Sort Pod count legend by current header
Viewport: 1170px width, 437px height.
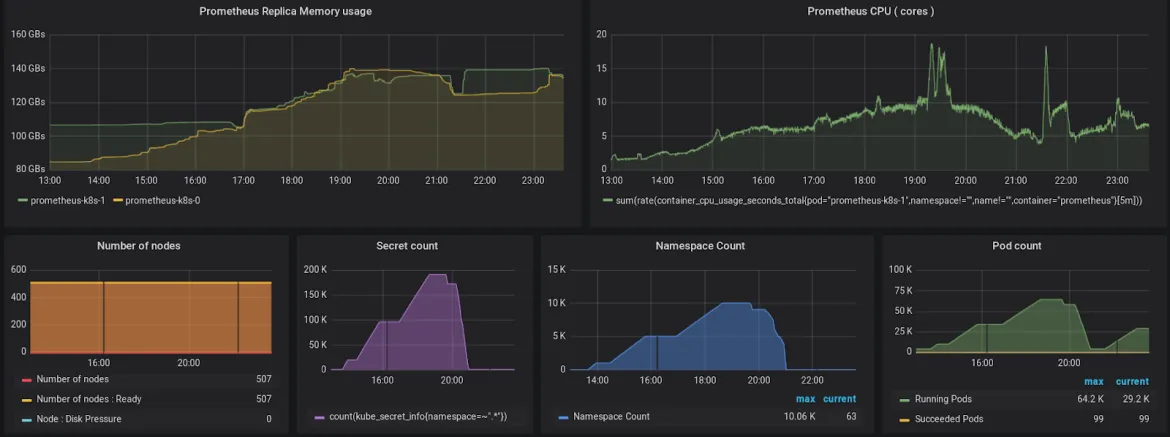[x=1132, y=382]
